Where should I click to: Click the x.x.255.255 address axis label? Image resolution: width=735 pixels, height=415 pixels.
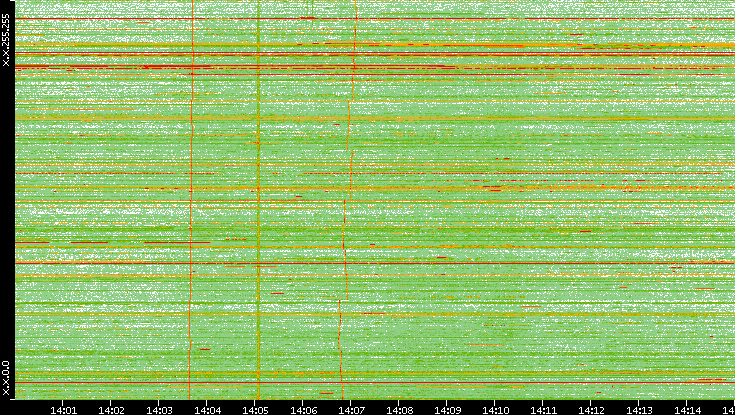coord(6,40)
